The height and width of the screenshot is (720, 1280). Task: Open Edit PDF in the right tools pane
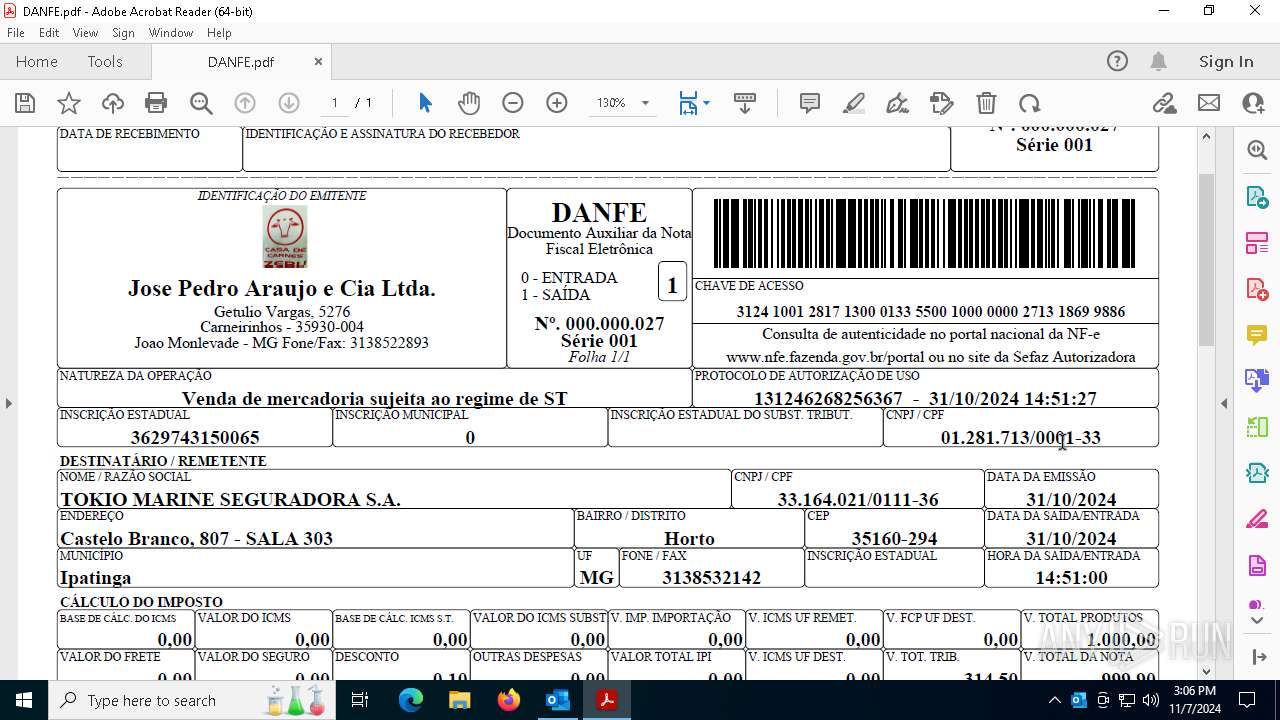[x=1257, y=242]
